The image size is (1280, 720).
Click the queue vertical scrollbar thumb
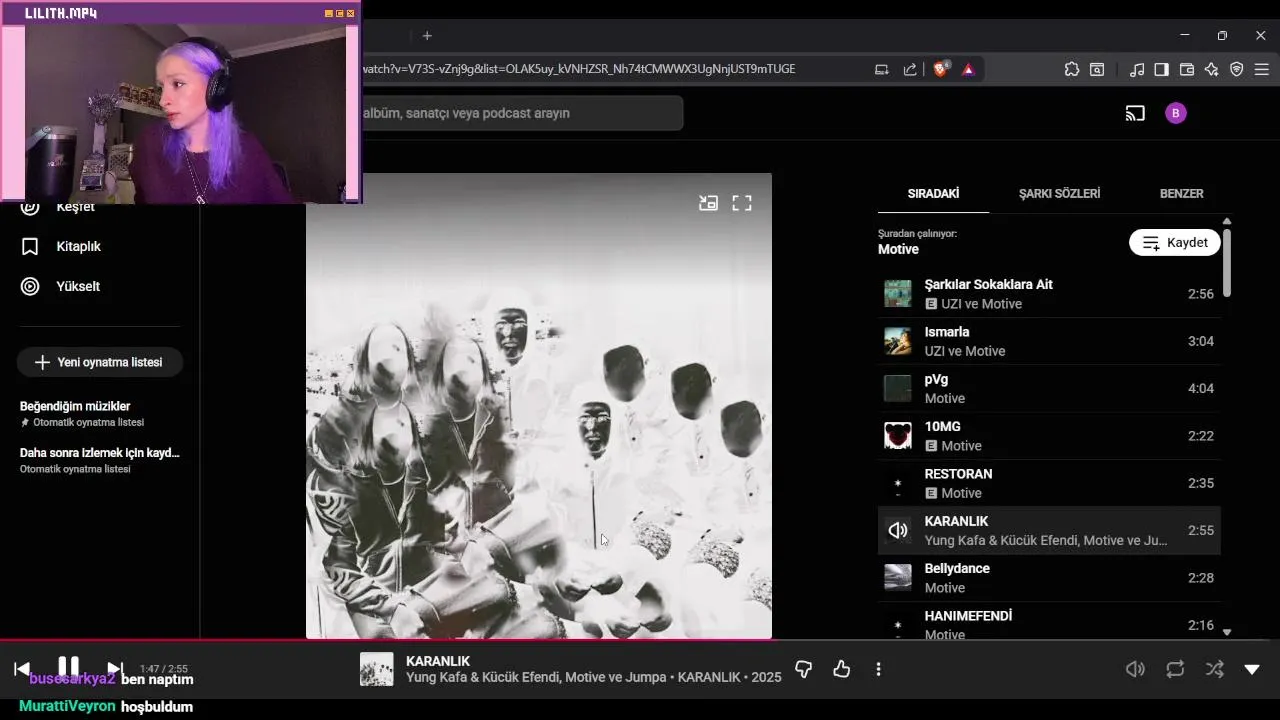point(1227,262)
